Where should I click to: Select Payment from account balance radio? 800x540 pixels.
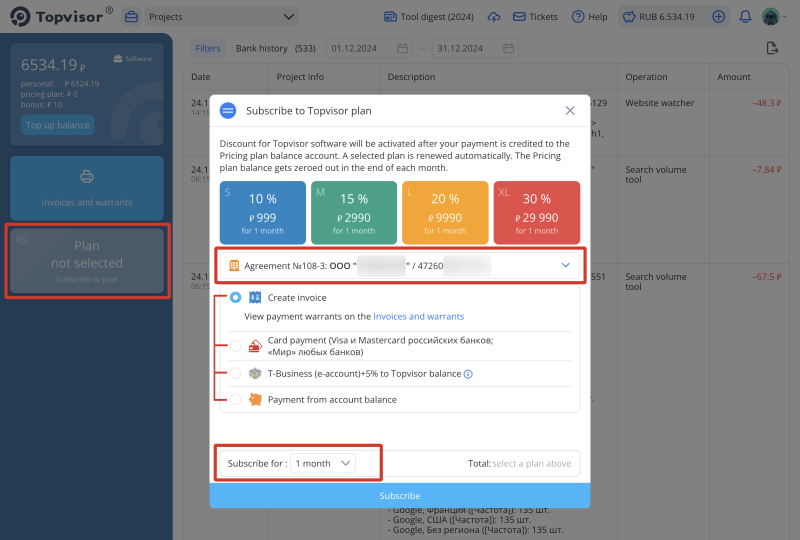pyautogui.click(x=235, y=400)
